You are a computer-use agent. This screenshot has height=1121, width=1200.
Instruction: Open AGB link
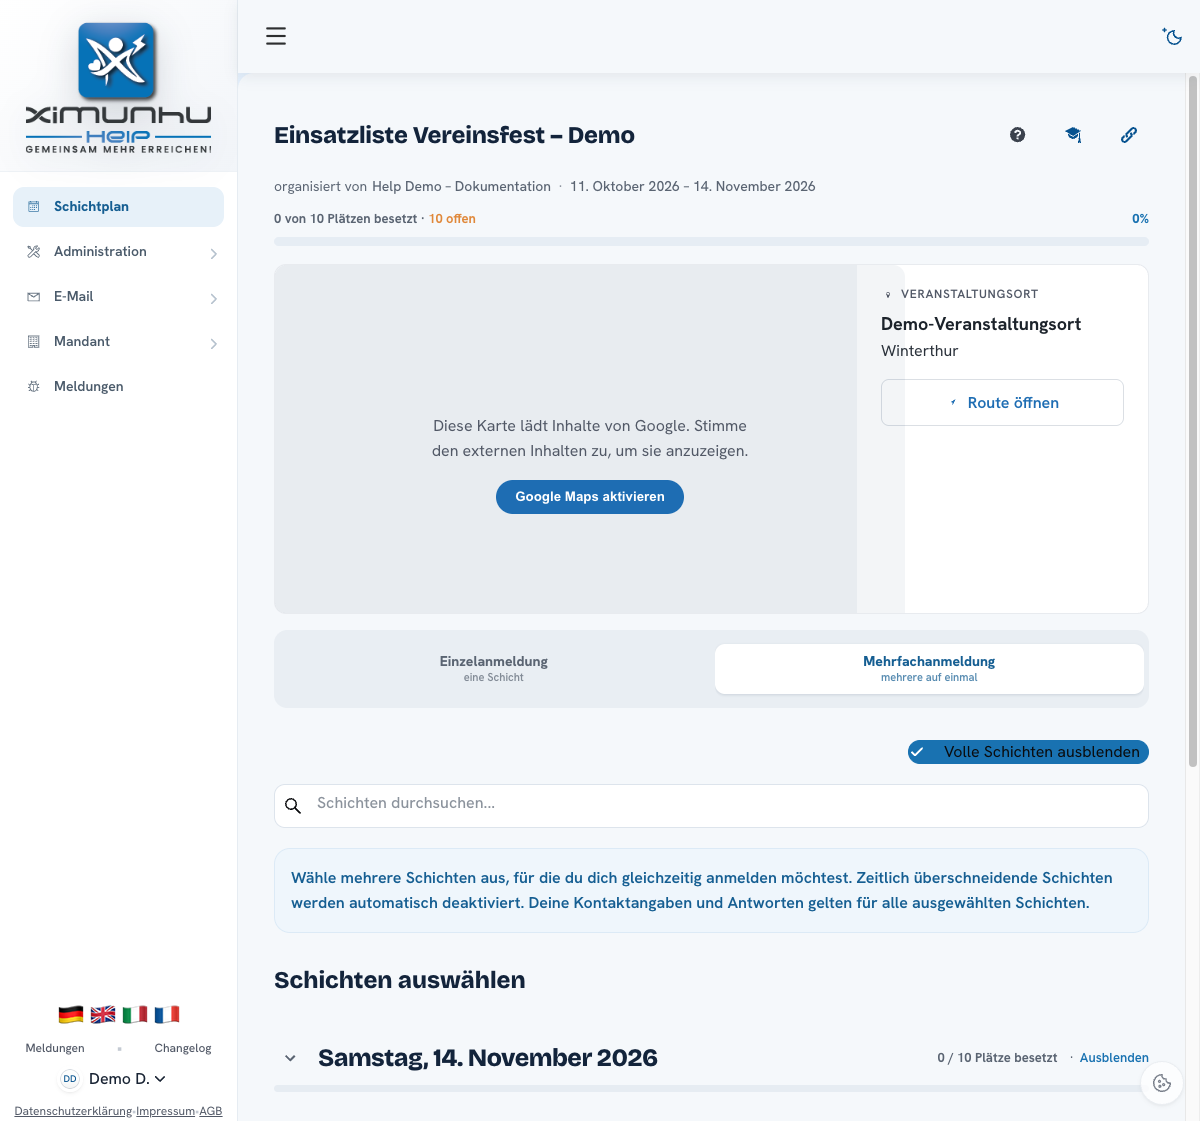coord(211,1111)
